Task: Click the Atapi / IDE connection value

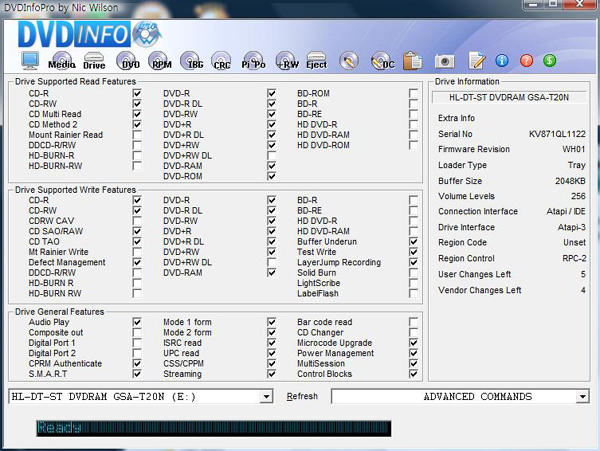Action: 566,212
